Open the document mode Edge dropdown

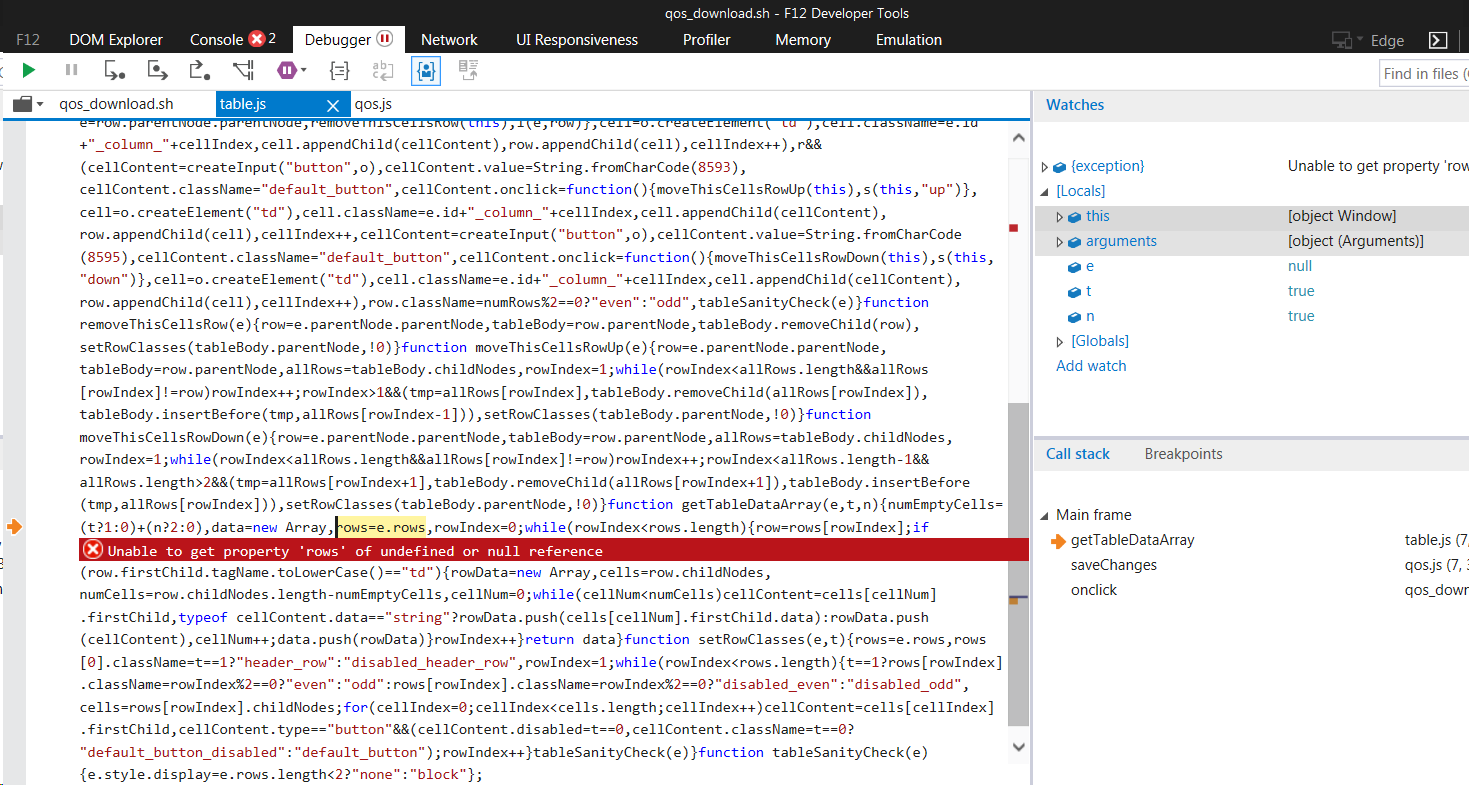[1388, 40]
